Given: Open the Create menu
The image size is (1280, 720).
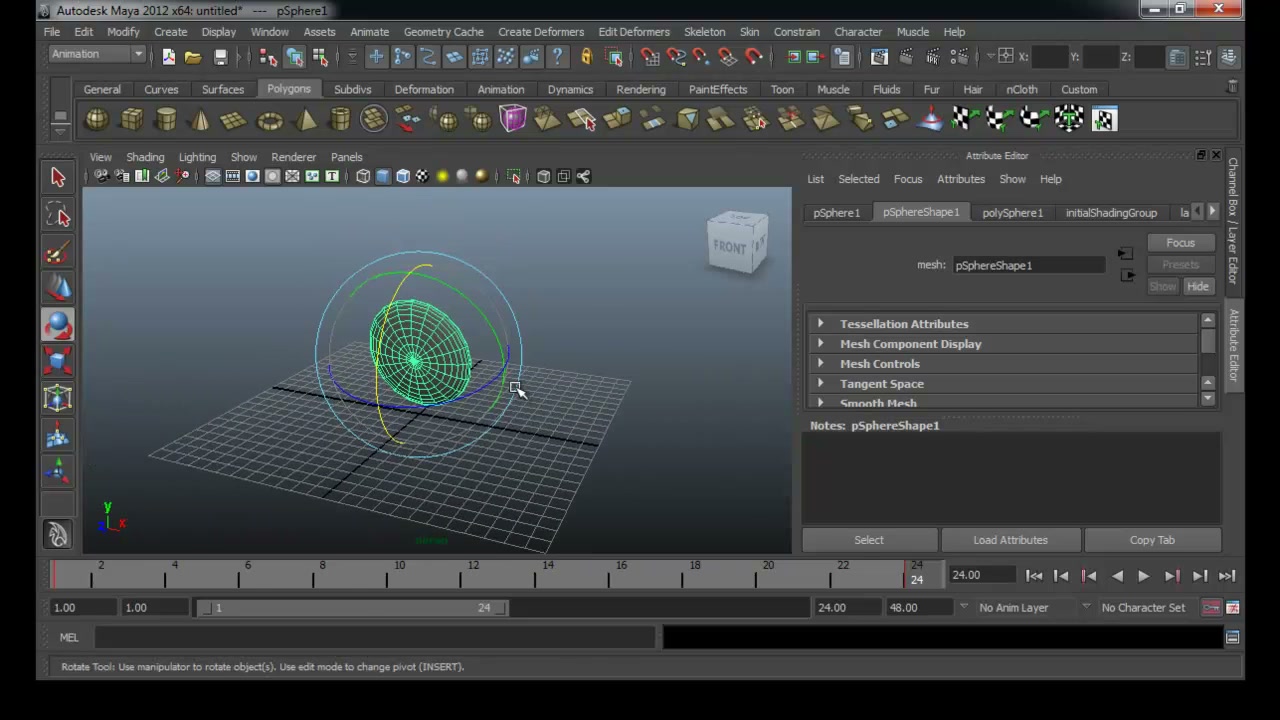Looking at the screenshot, I should point(171,32).
